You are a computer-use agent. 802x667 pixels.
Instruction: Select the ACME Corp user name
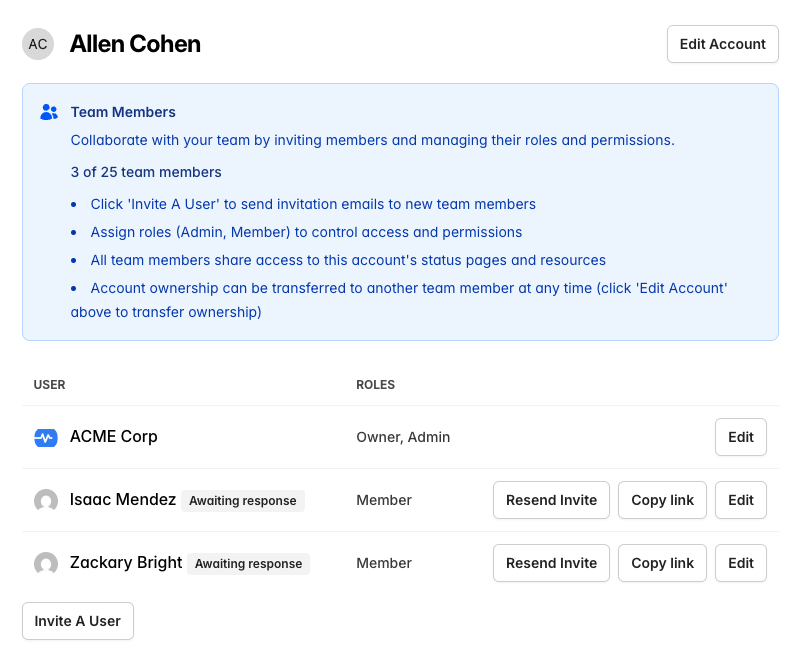(x=114, y=437)
